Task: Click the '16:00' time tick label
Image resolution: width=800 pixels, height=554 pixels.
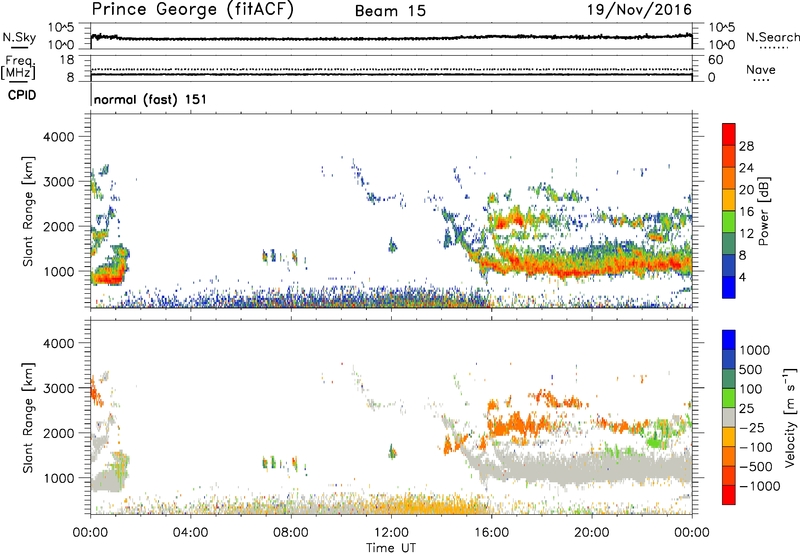Action: (x=491, y=533)
